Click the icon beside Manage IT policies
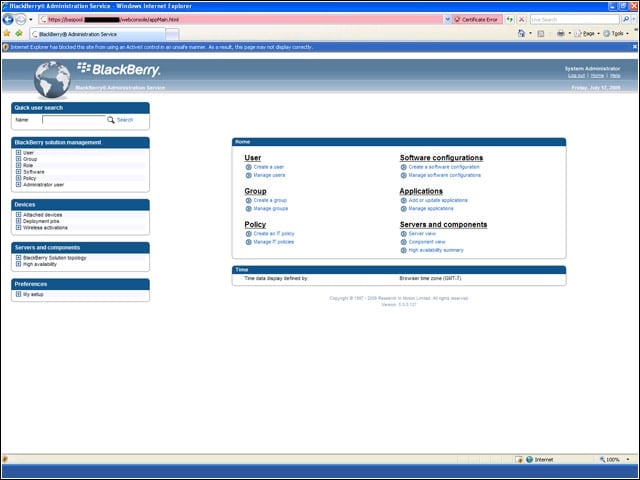 coord(249,242)
